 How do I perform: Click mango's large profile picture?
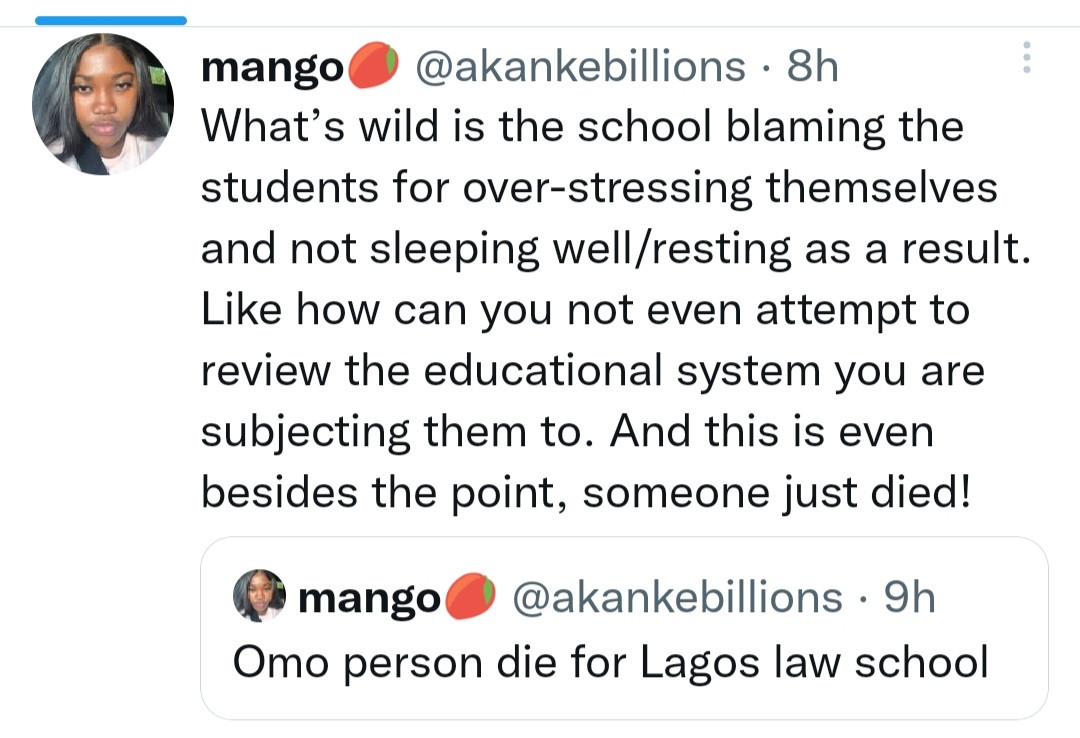click(103, 104)
